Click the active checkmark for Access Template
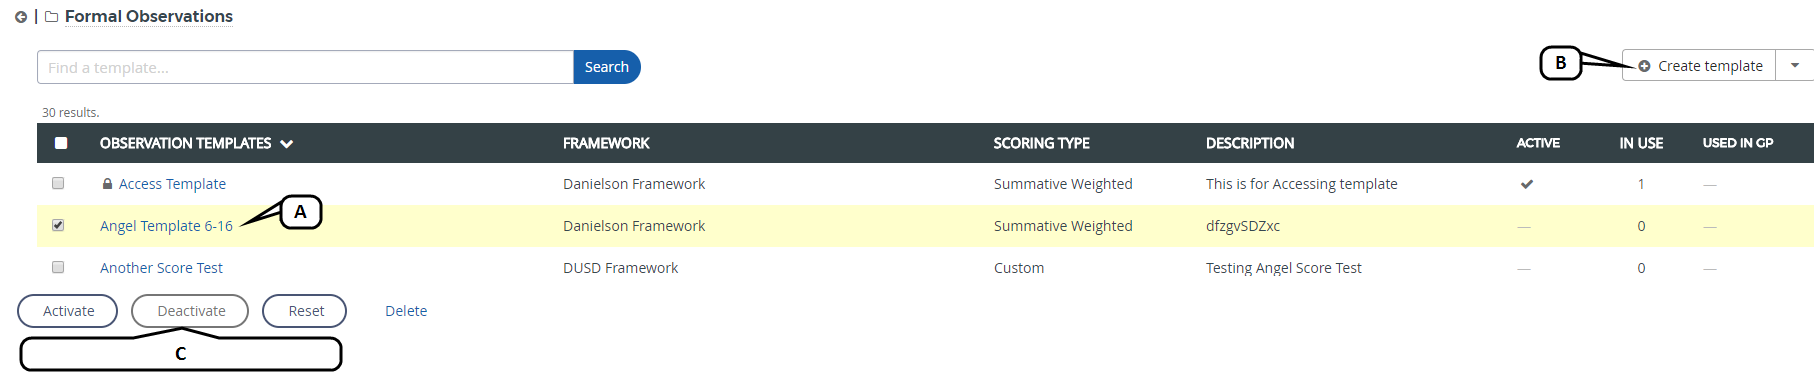This screenshot has height=380, width=1814. point(1527,184)
